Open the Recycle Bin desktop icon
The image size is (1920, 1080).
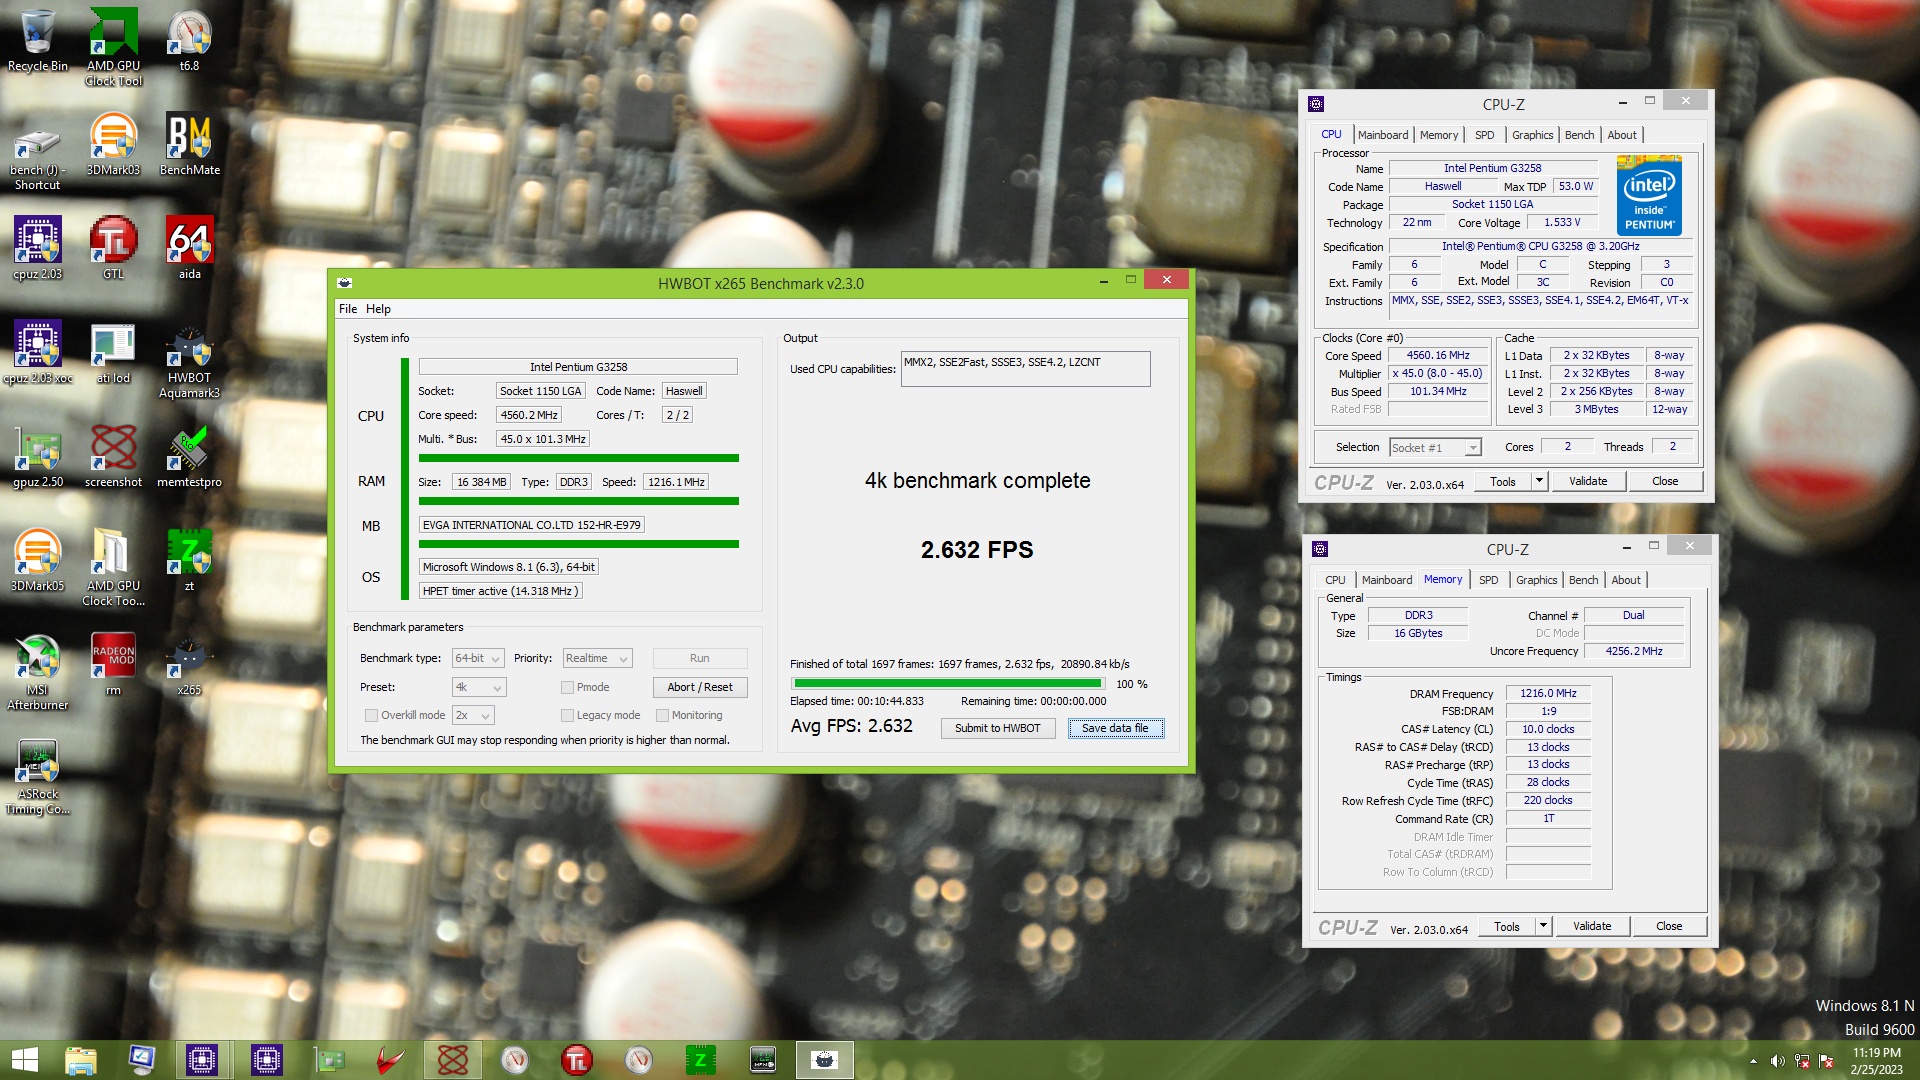[38, 40]
